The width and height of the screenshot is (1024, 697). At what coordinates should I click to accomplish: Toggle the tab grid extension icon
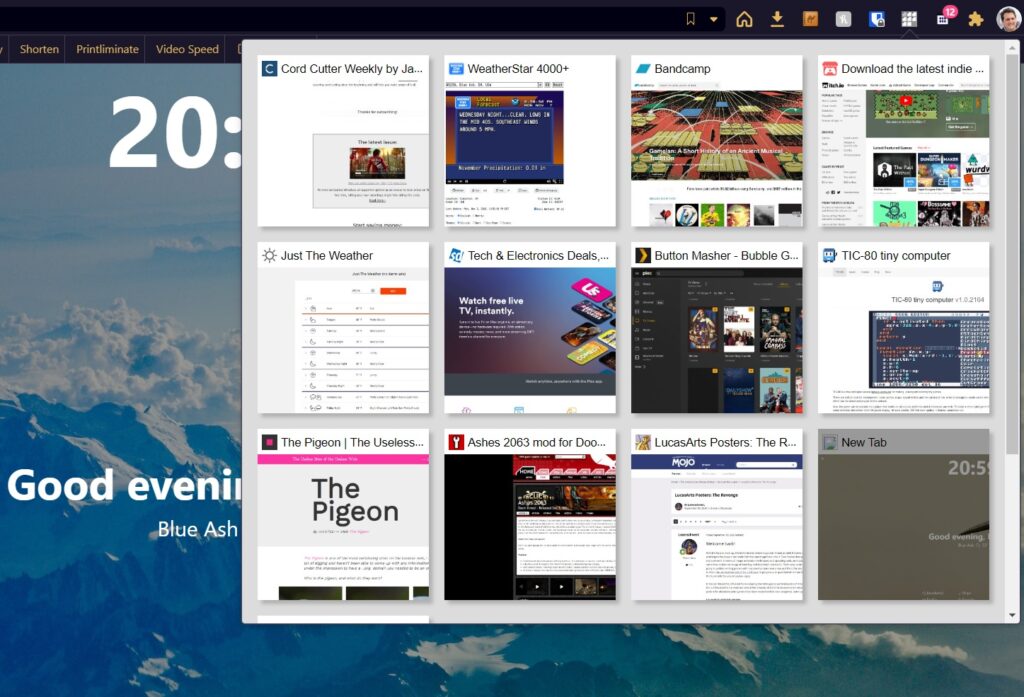point(909,19)
